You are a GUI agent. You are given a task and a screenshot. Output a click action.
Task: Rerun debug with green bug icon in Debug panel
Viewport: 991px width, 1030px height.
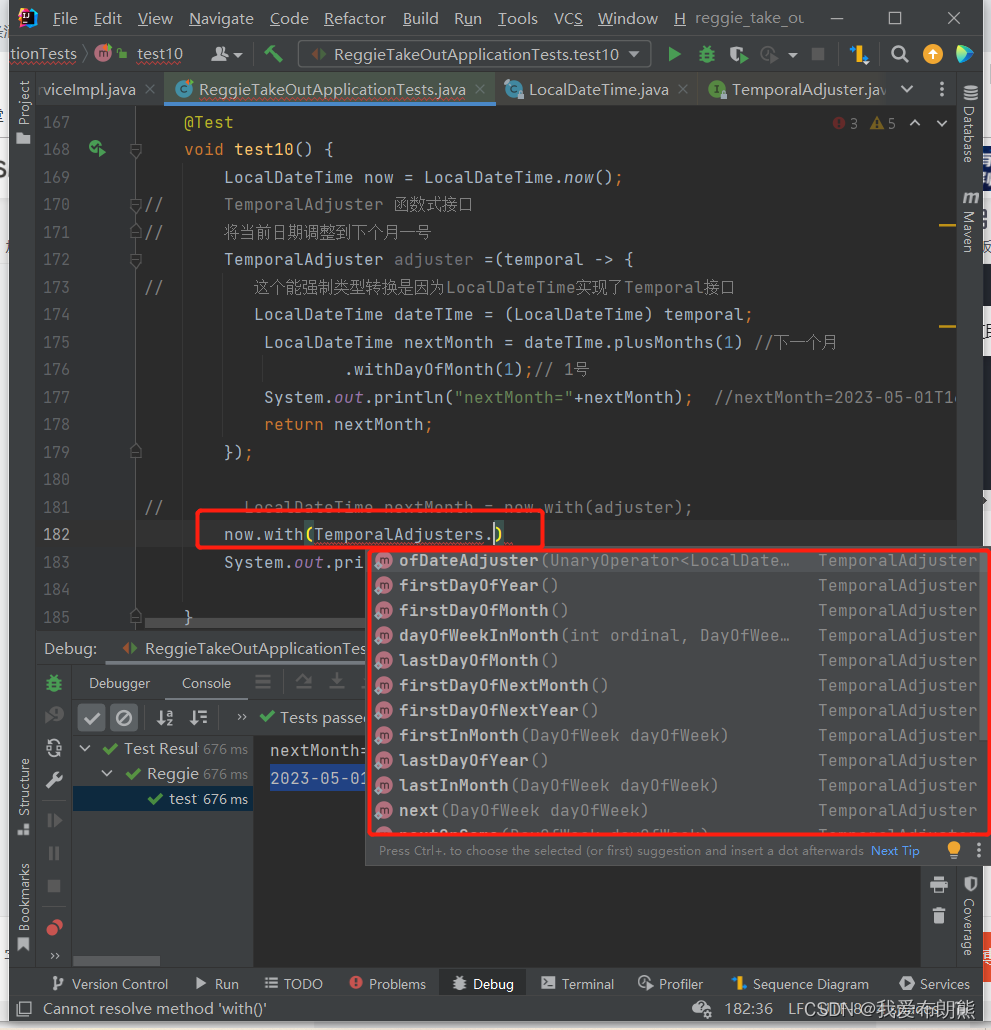coord(54,683)
